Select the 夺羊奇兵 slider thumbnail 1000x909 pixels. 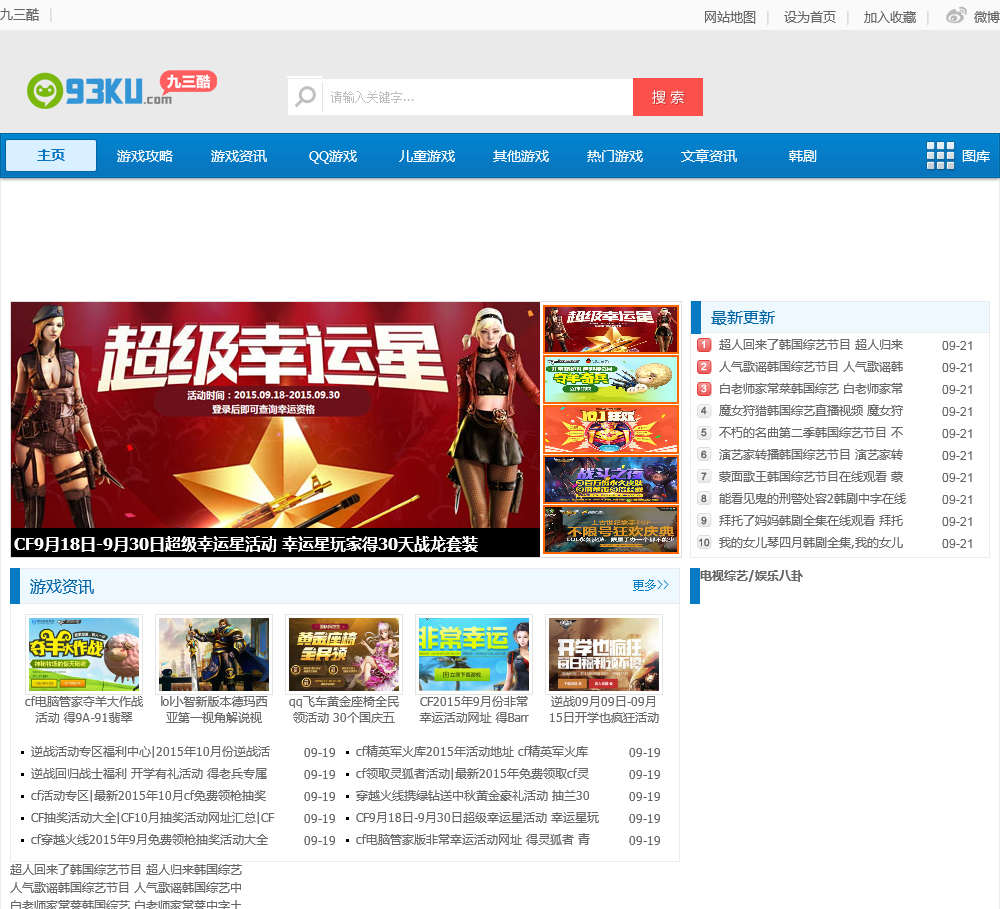[610, 380]
